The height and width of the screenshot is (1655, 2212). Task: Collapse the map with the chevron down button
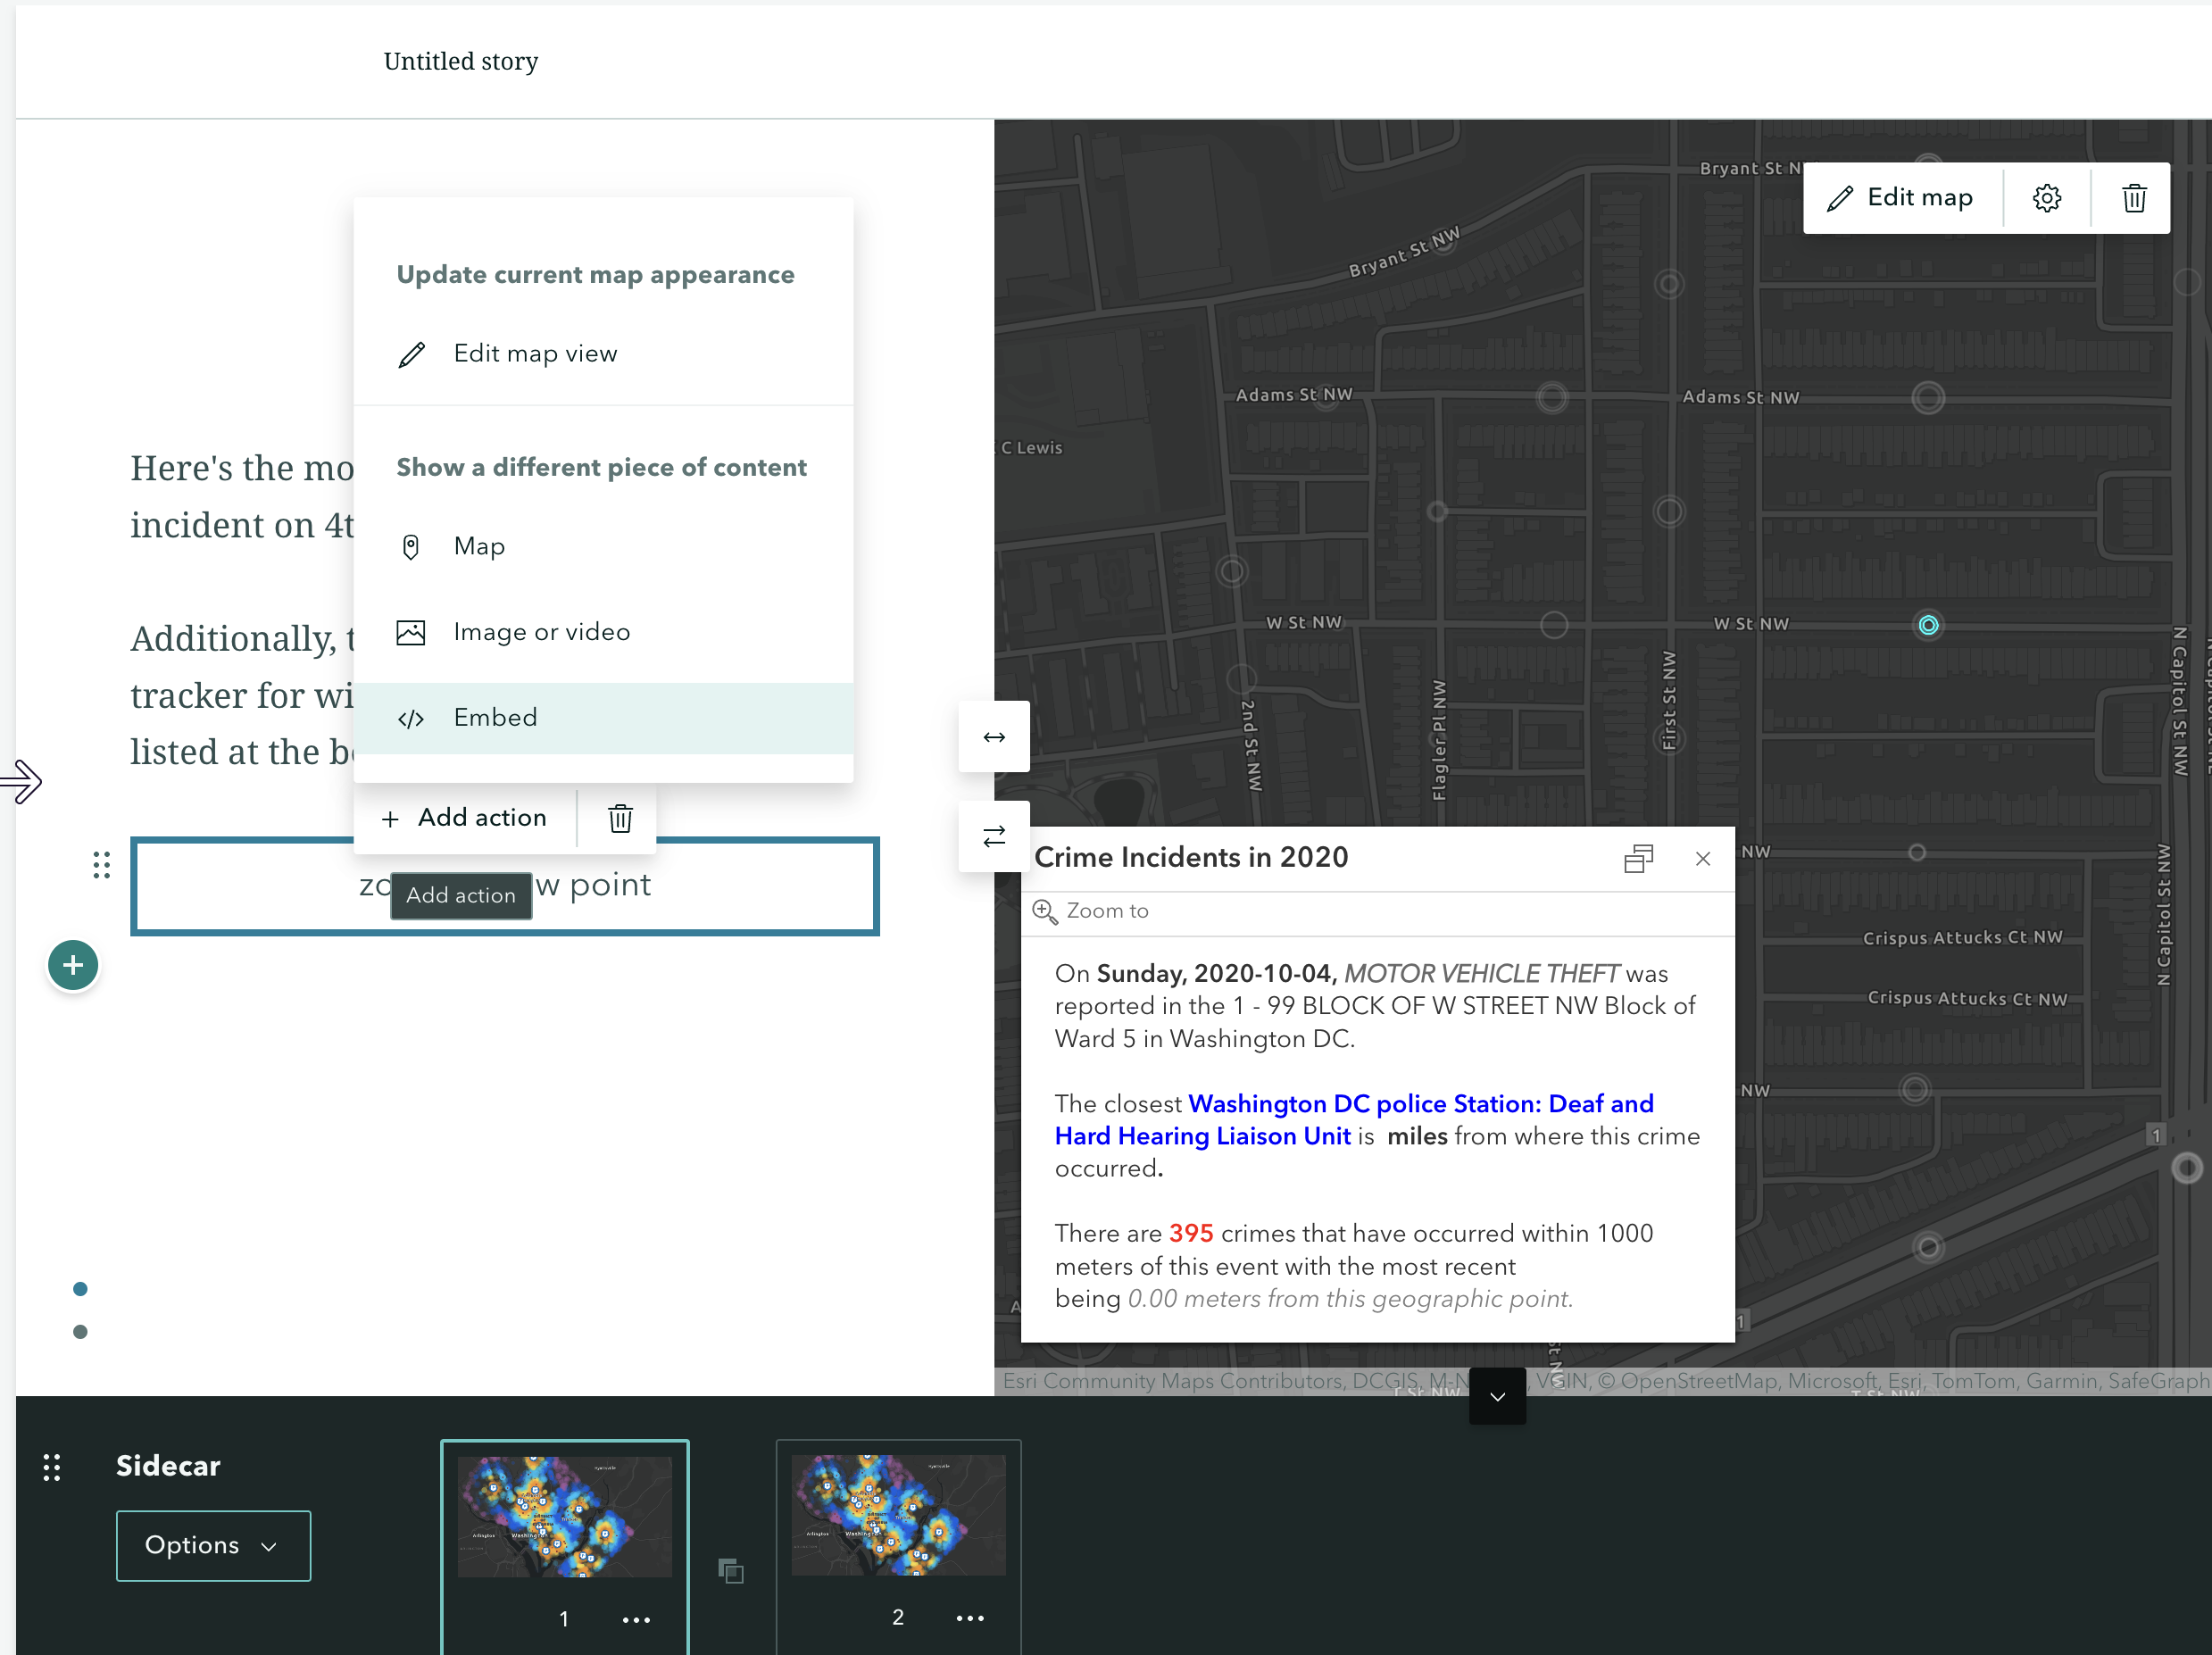coord(1496,1396)
